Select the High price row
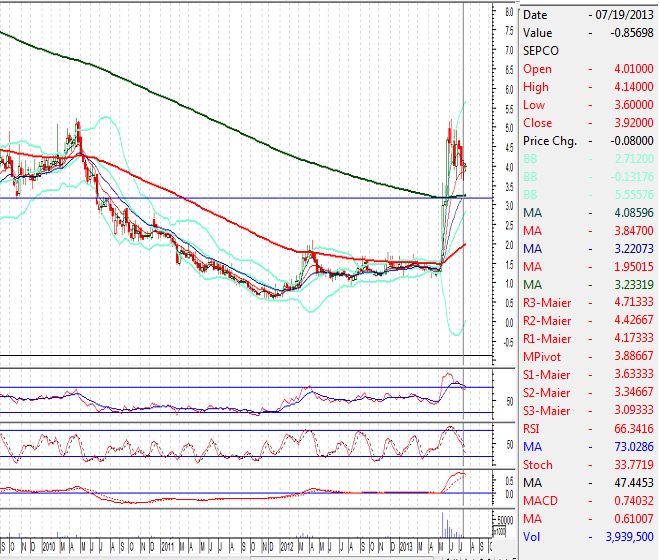660x560 pixels. tap(588, 87)
